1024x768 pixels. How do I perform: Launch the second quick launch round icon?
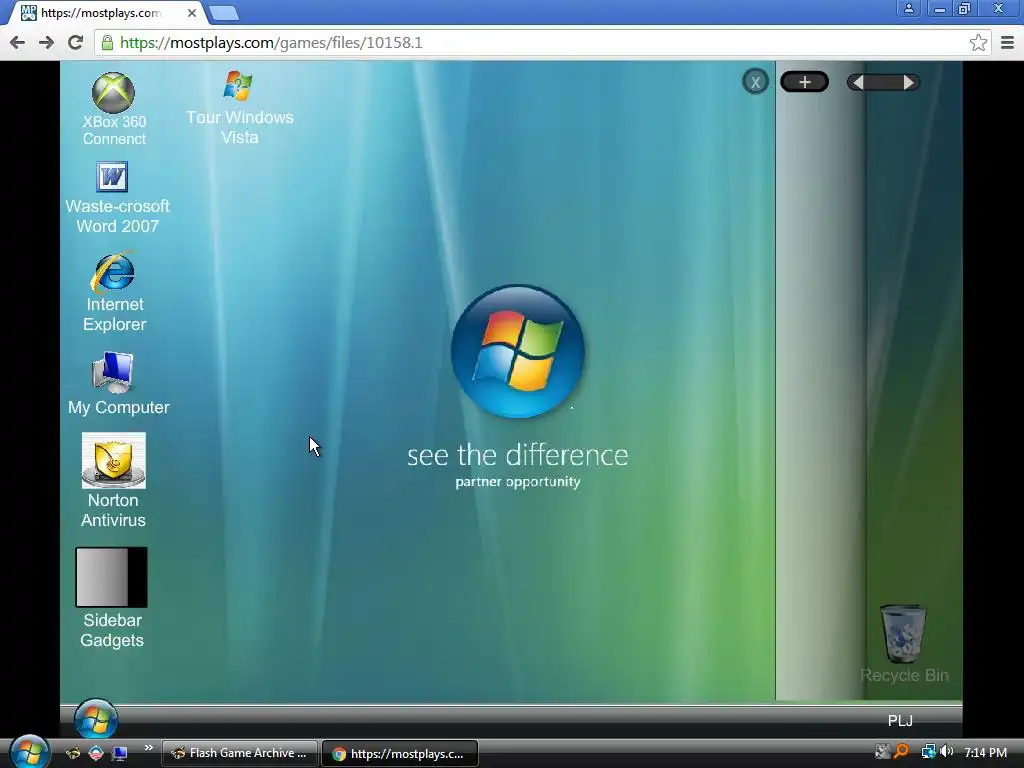click(x=96, y=753)
